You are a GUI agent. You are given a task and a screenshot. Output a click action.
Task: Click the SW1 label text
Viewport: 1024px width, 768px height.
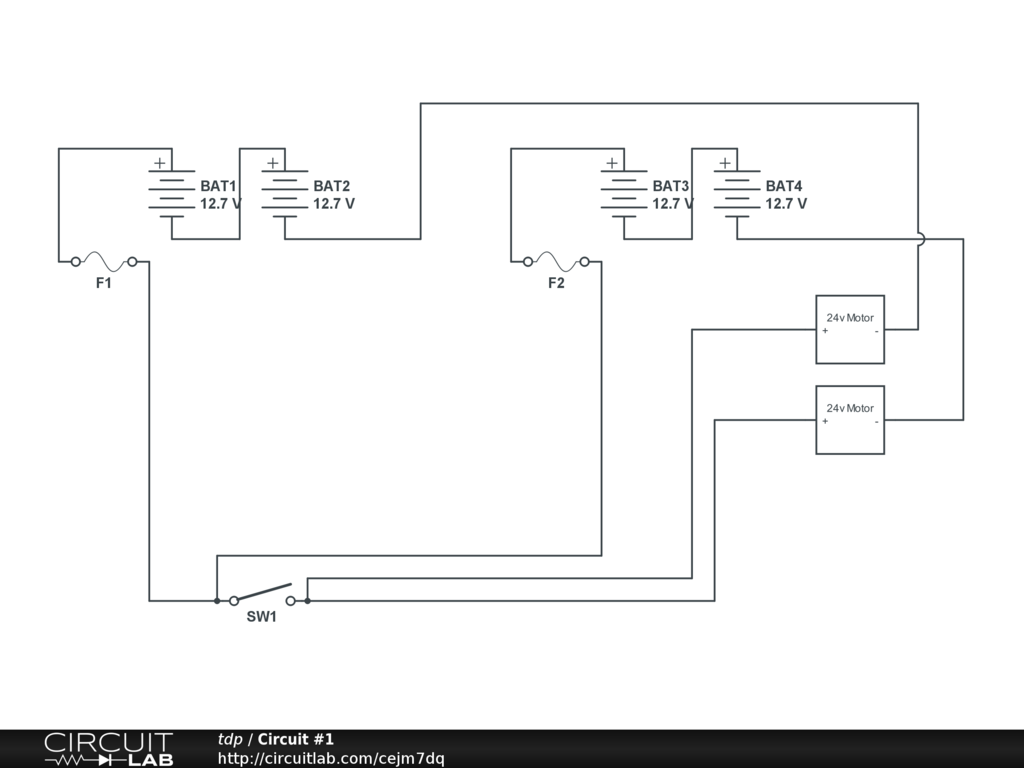point(261,617)
